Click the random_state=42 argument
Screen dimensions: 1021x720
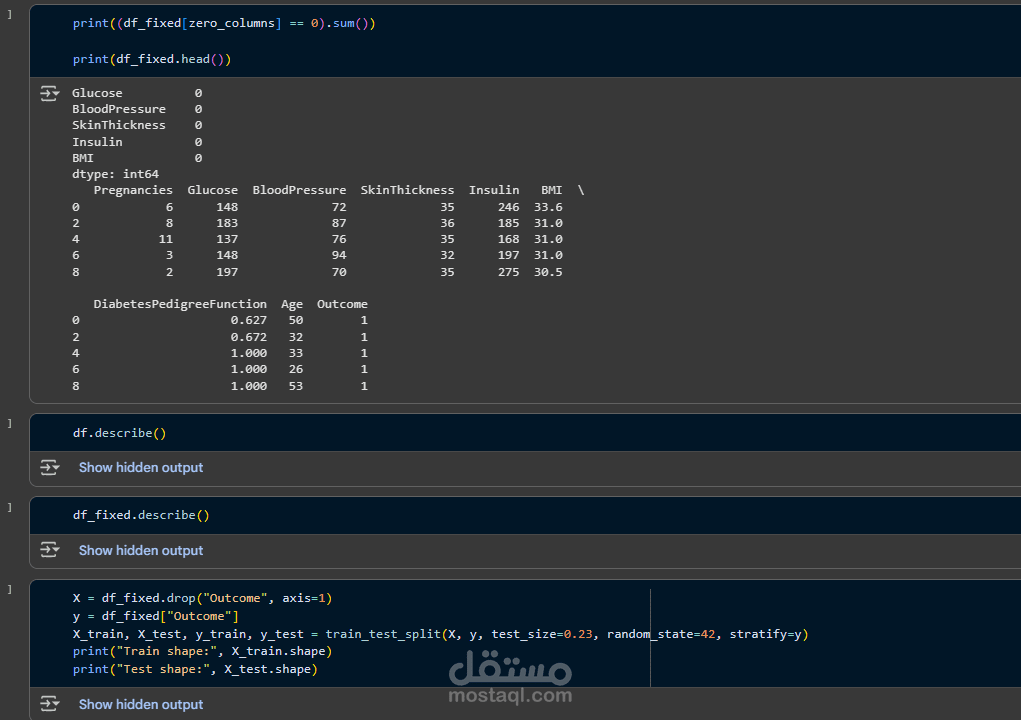click(660, 634)
